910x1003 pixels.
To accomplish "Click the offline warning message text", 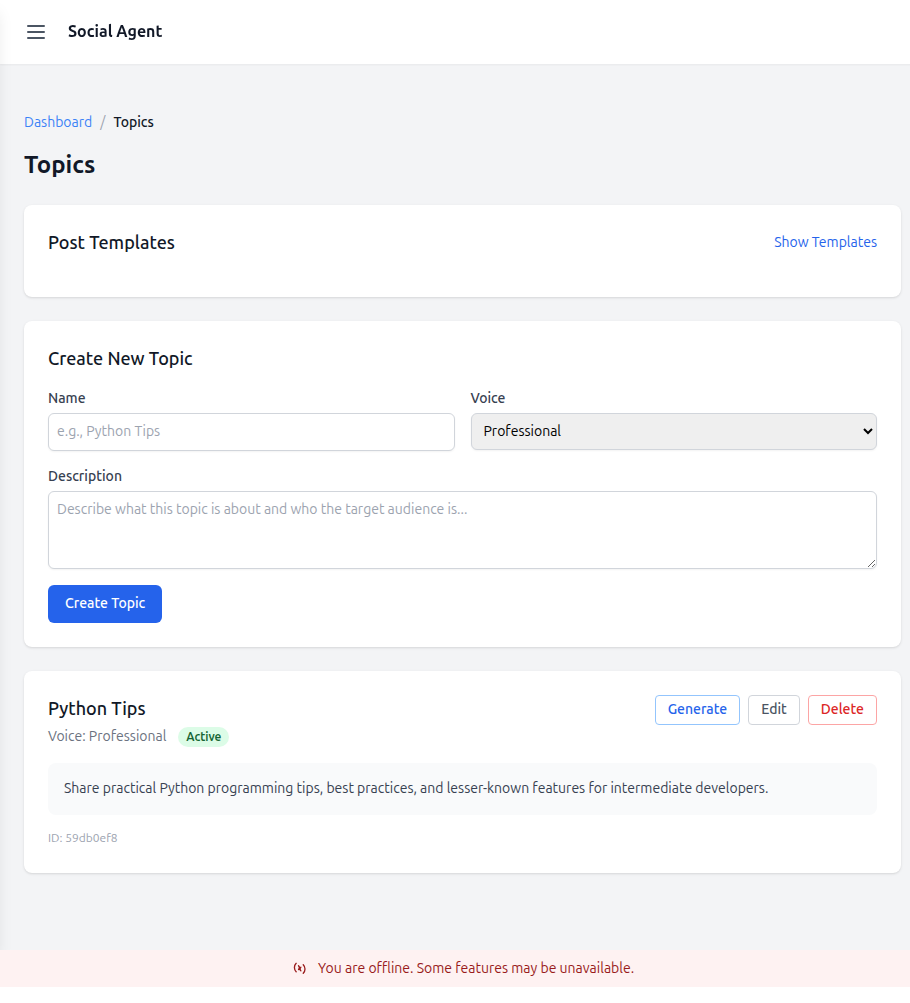I will (475, 968).
